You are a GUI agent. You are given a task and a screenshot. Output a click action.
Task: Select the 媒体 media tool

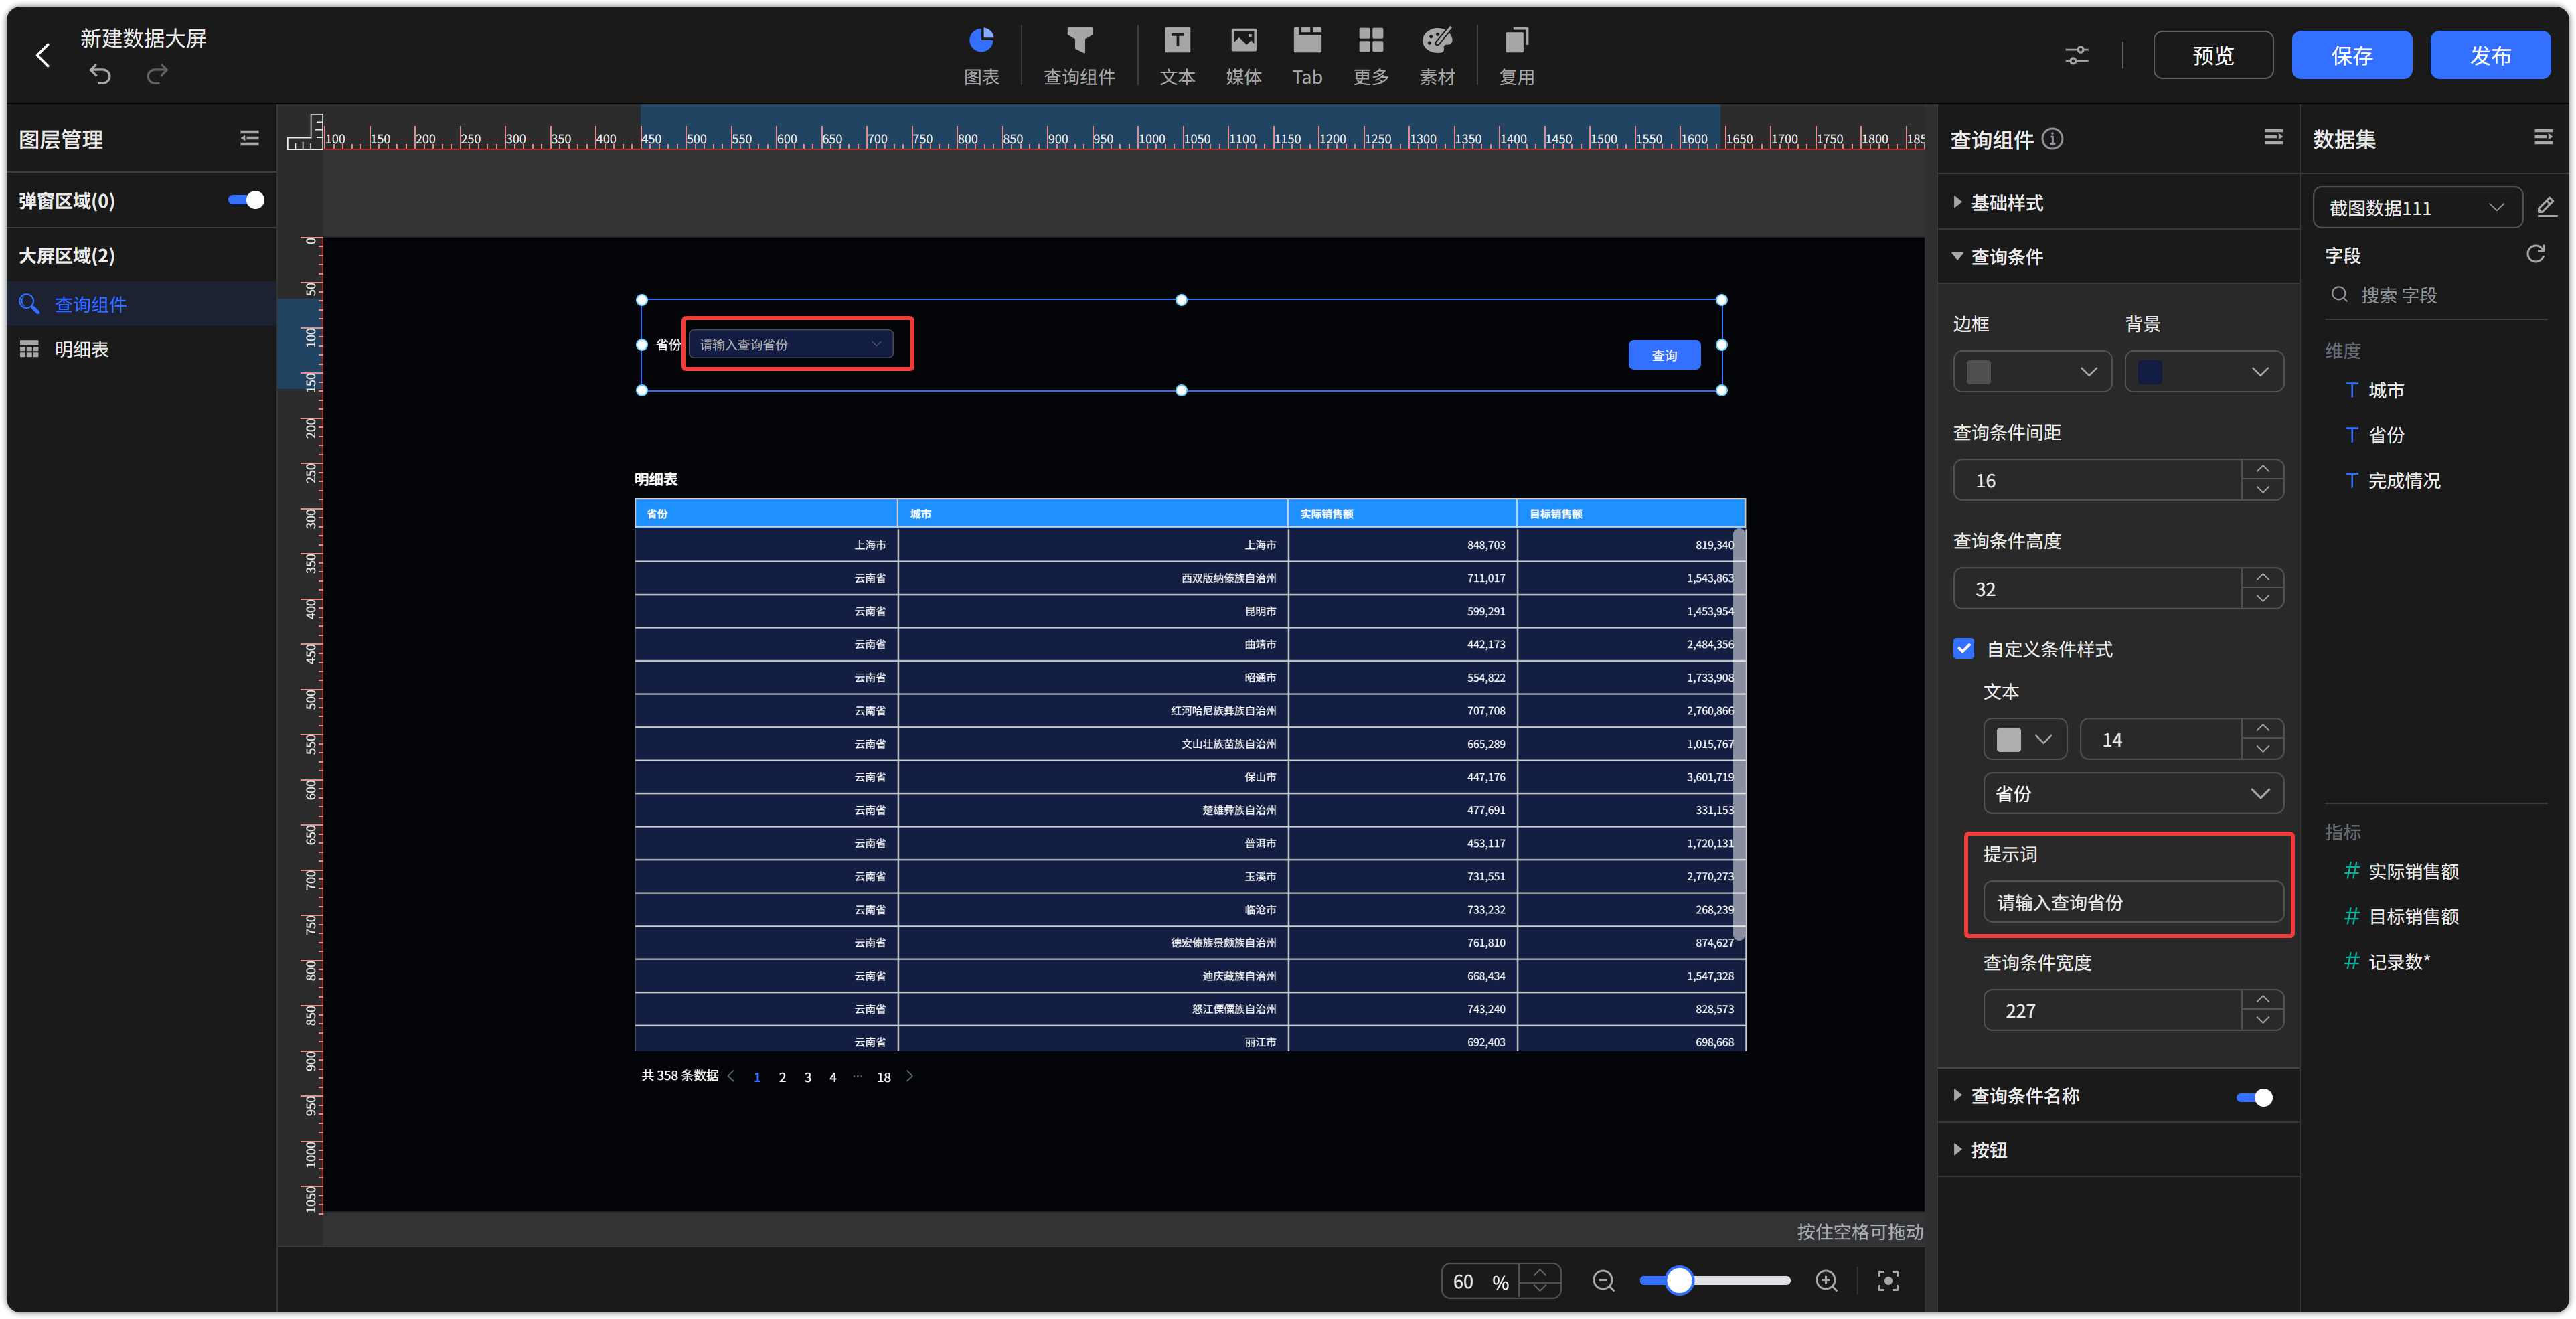[x=1243, y=55]
